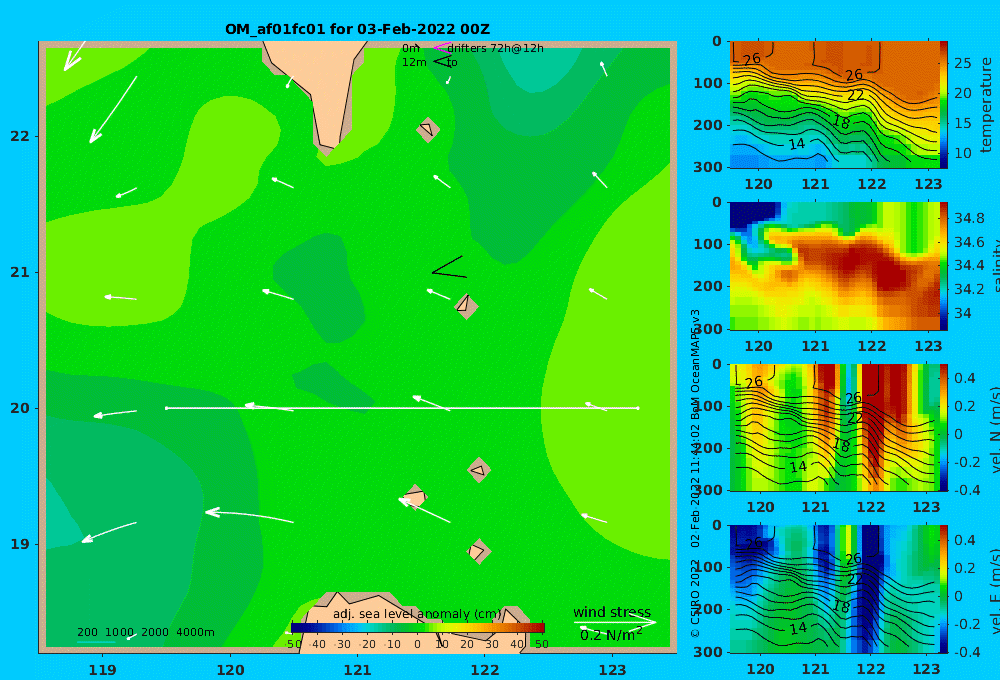1000x680 pixels.
Task: Click the vel. N color scale bar
Action: (x=944, y=427)
